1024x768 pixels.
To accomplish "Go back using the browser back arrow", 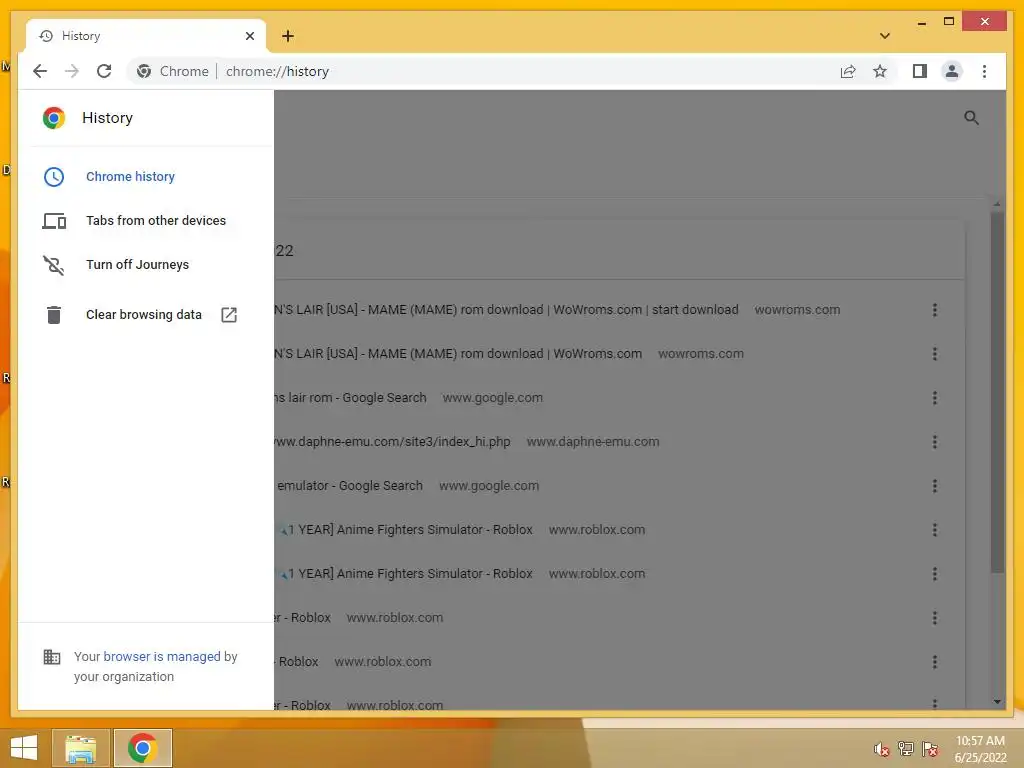I will 40,71.
